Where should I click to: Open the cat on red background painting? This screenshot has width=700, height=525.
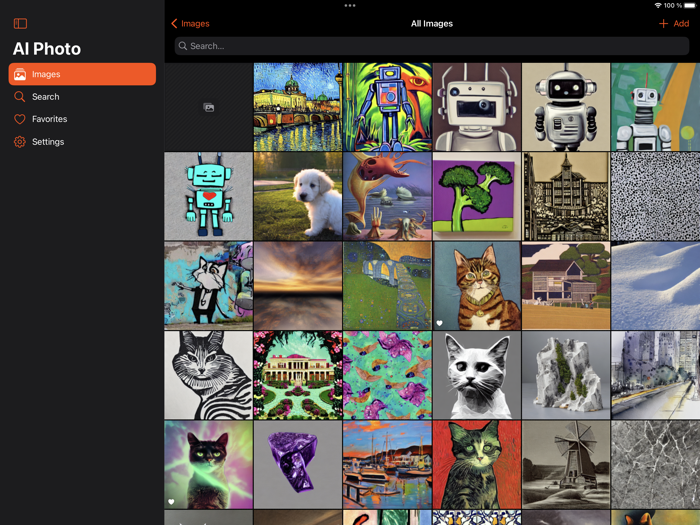[x=477, y=465]
